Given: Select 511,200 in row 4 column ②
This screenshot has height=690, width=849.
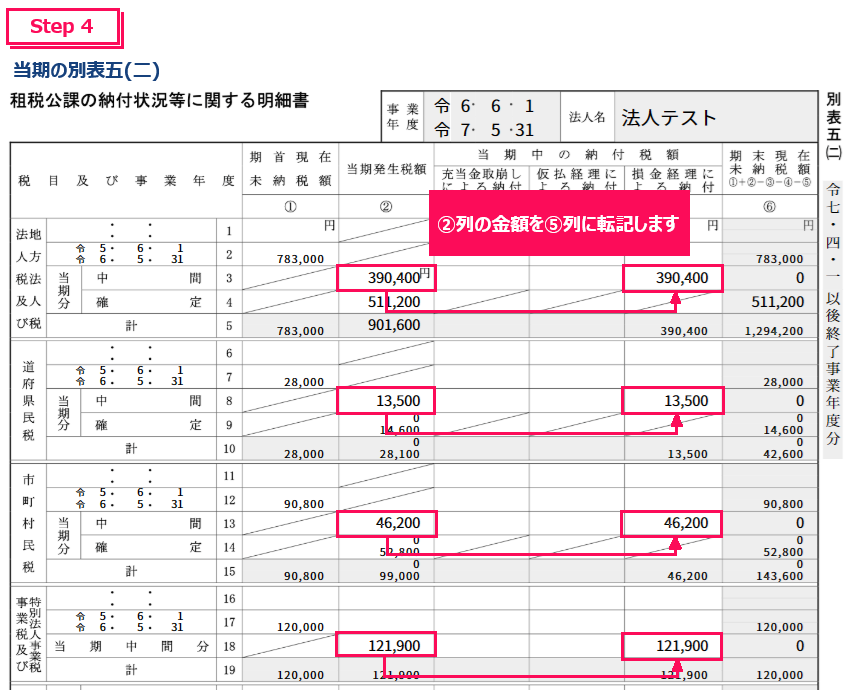Looking at the screenshot, I should coord(394,302).
